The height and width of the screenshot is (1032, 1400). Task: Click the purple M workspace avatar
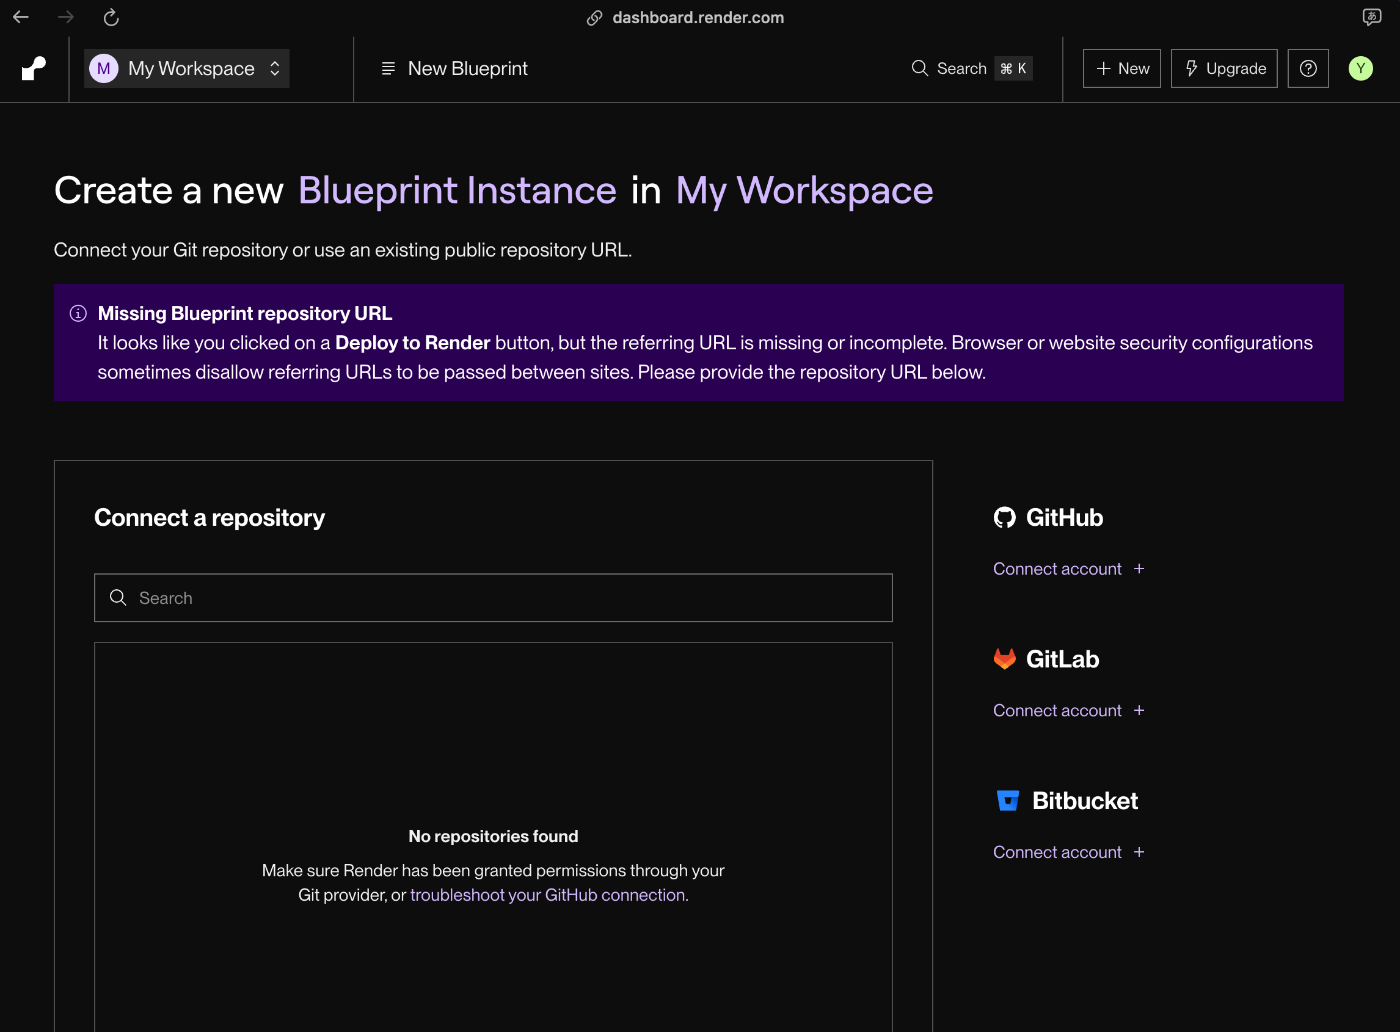104,68
